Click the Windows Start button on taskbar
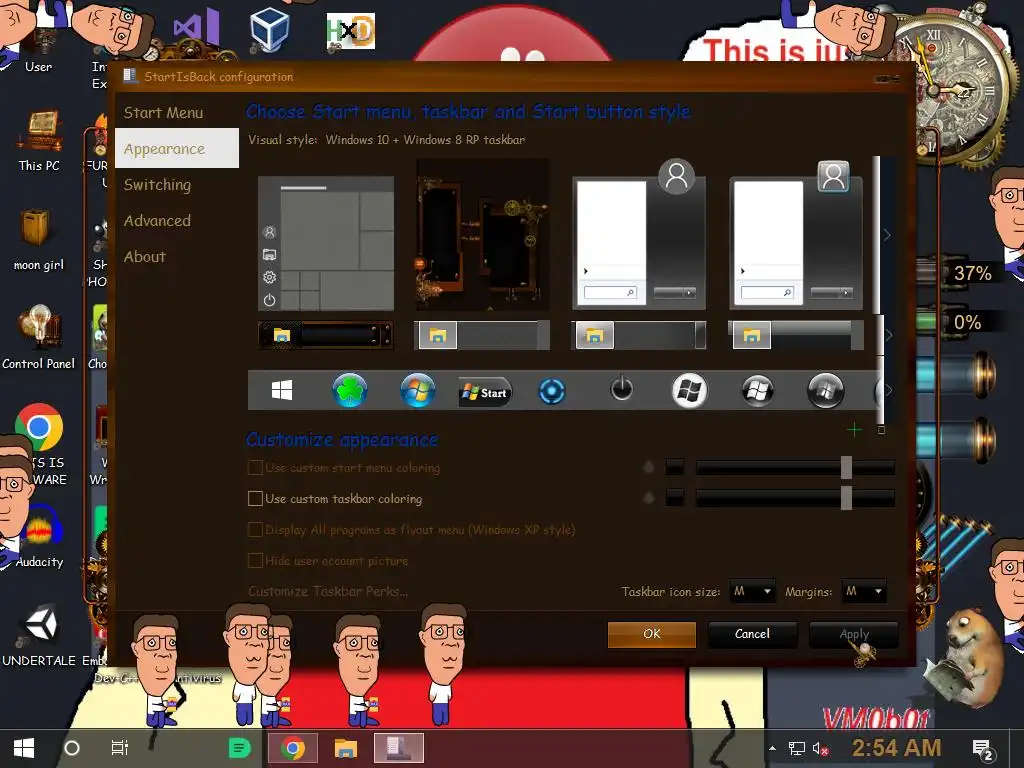This screenshot has width=1024, height=768. 24,748
